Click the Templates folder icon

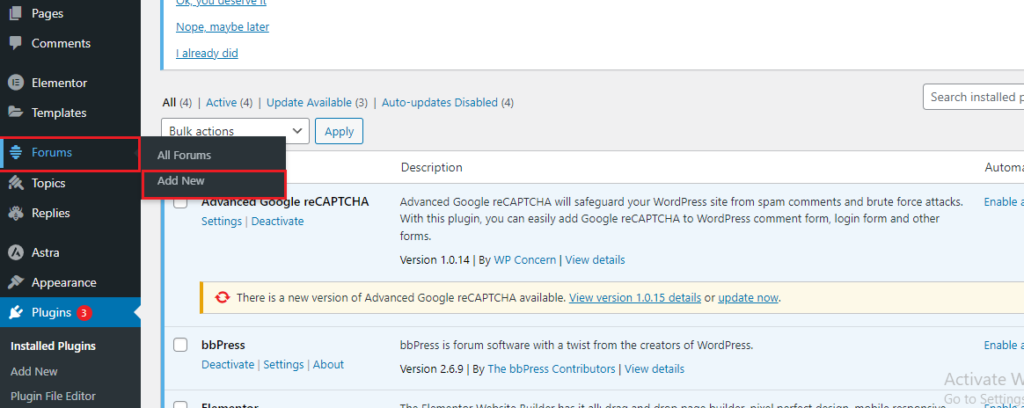click(16, 112)
